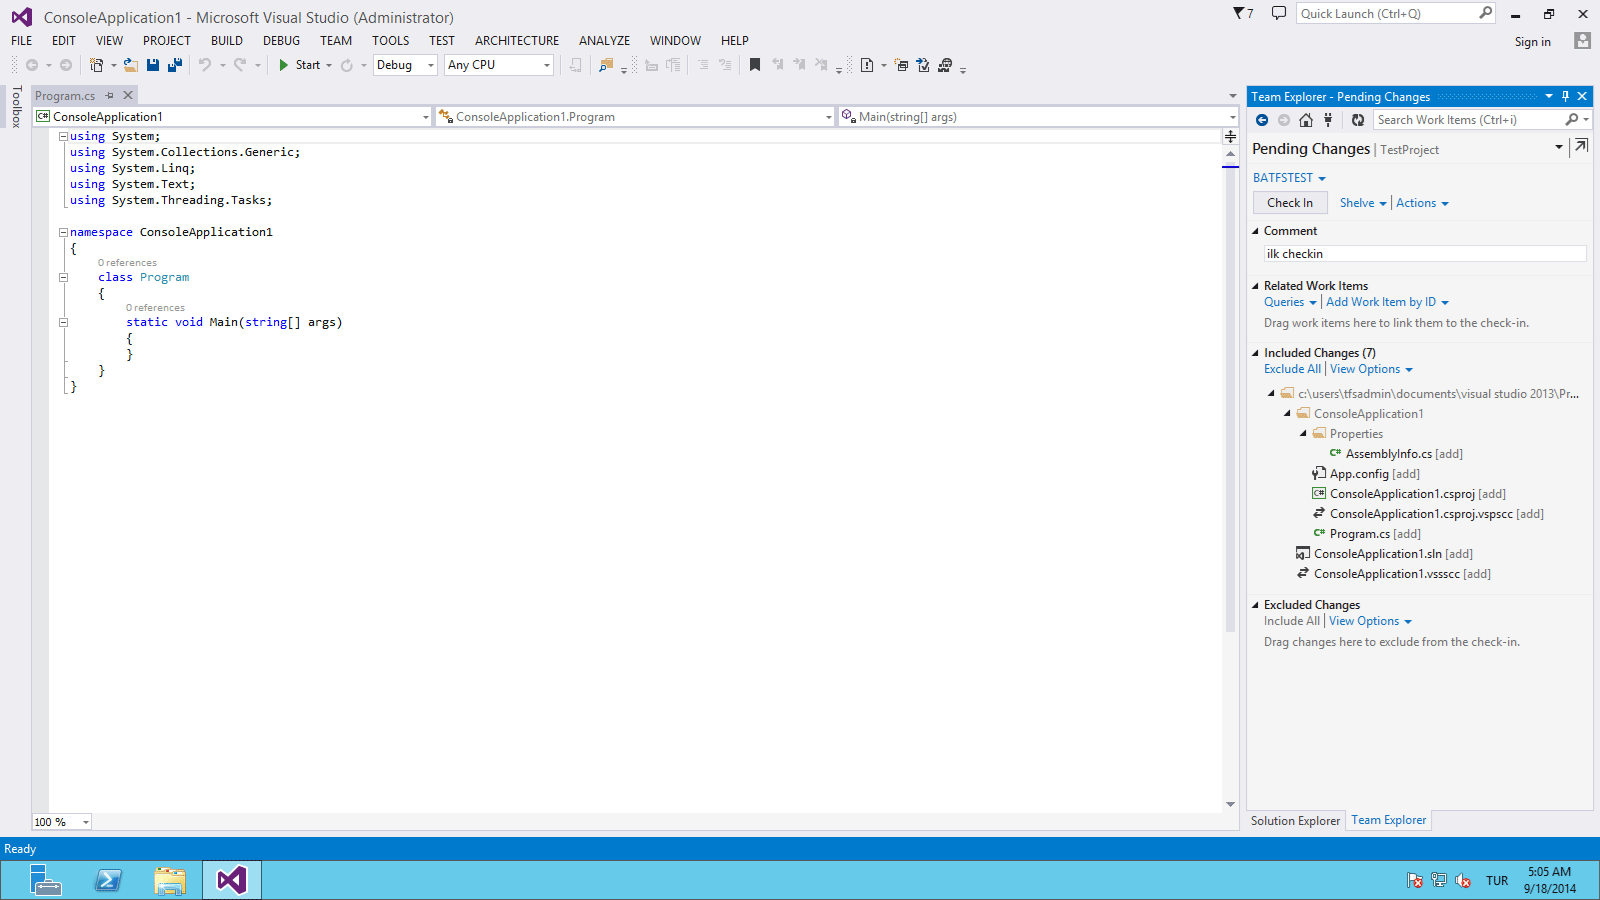
Task: Expand the Shelve dropdown
Action: point(1383,203)
